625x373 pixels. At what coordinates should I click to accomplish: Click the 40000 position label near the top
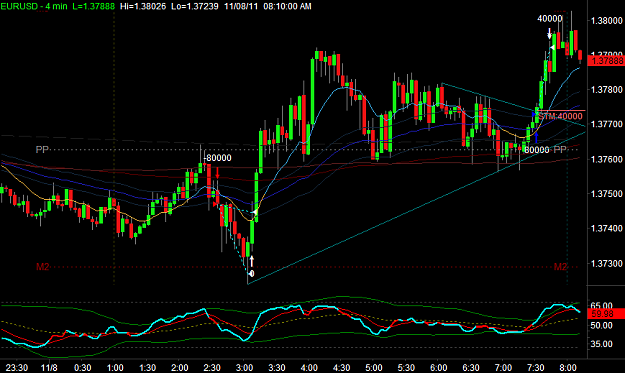tap(550, 19)
